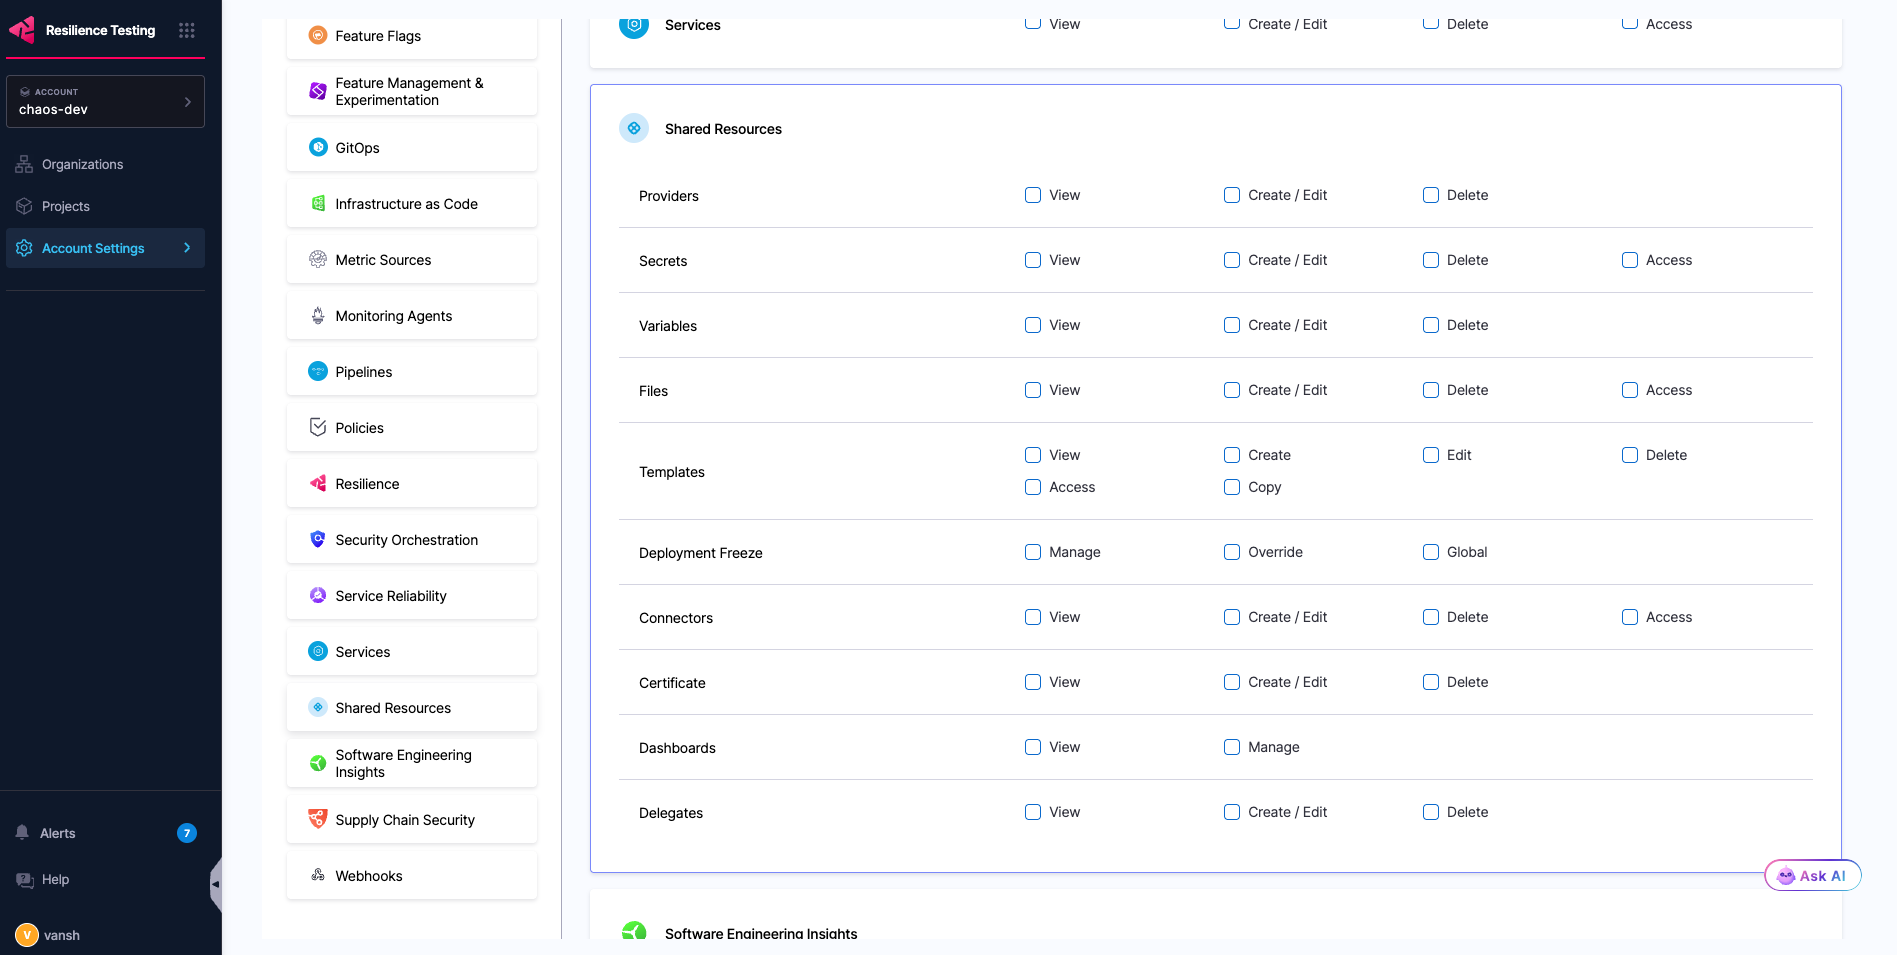Click the Feature Management & Experimentation icon
This screenshot has width=1897, height=955.
[x=318, y=91]
